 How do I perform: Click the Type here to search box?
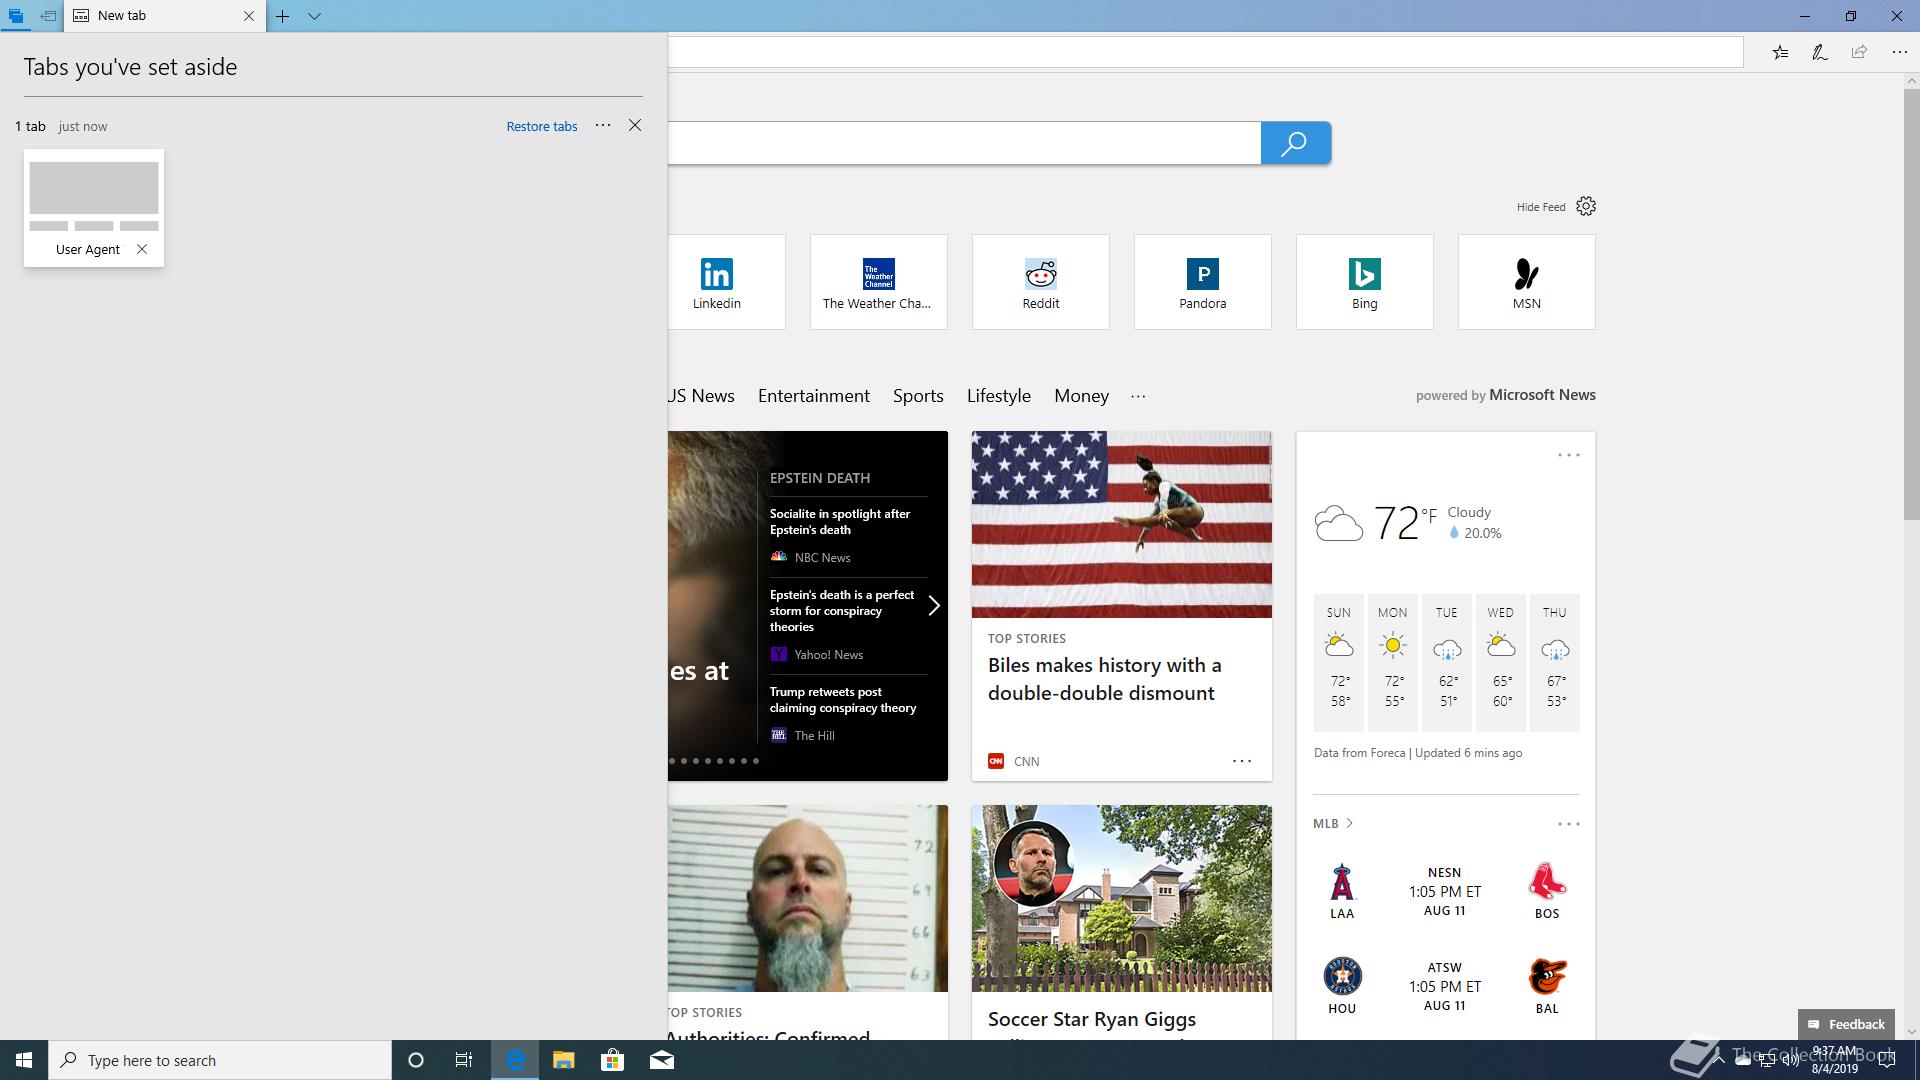[x=220, y=1060]
